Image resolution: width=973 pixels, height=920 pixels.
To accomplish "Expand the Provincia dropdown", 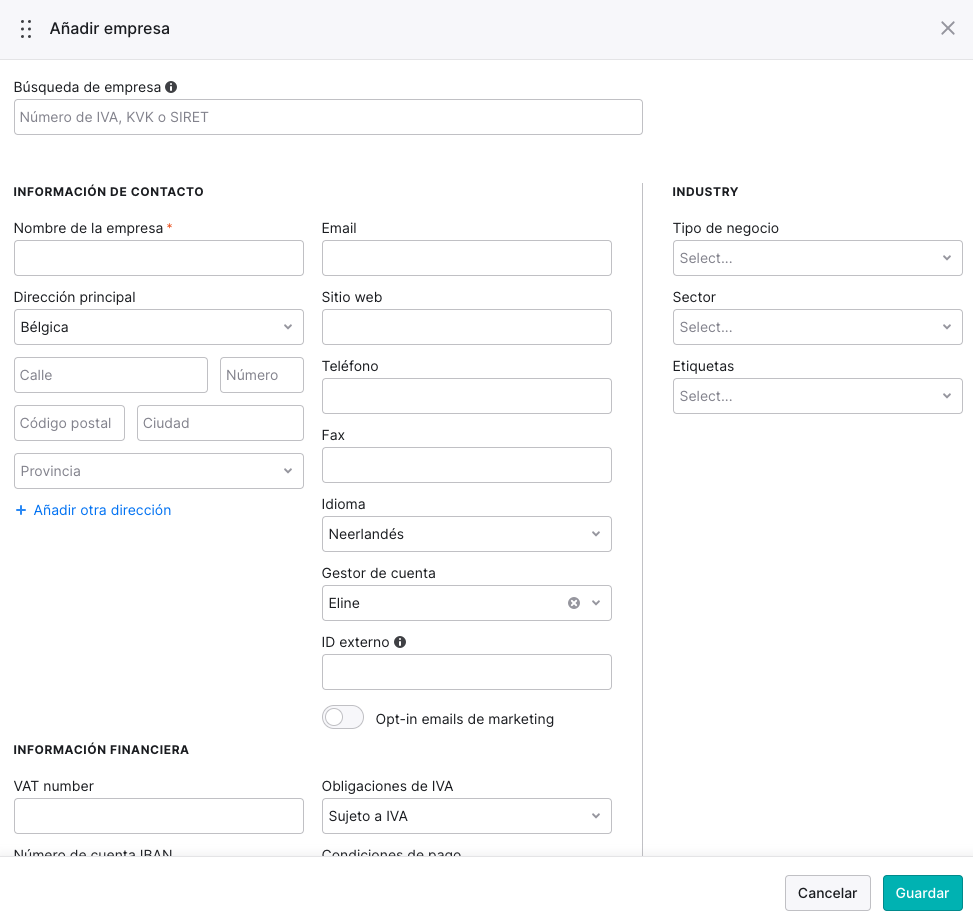I will click(x=159, y=471).
